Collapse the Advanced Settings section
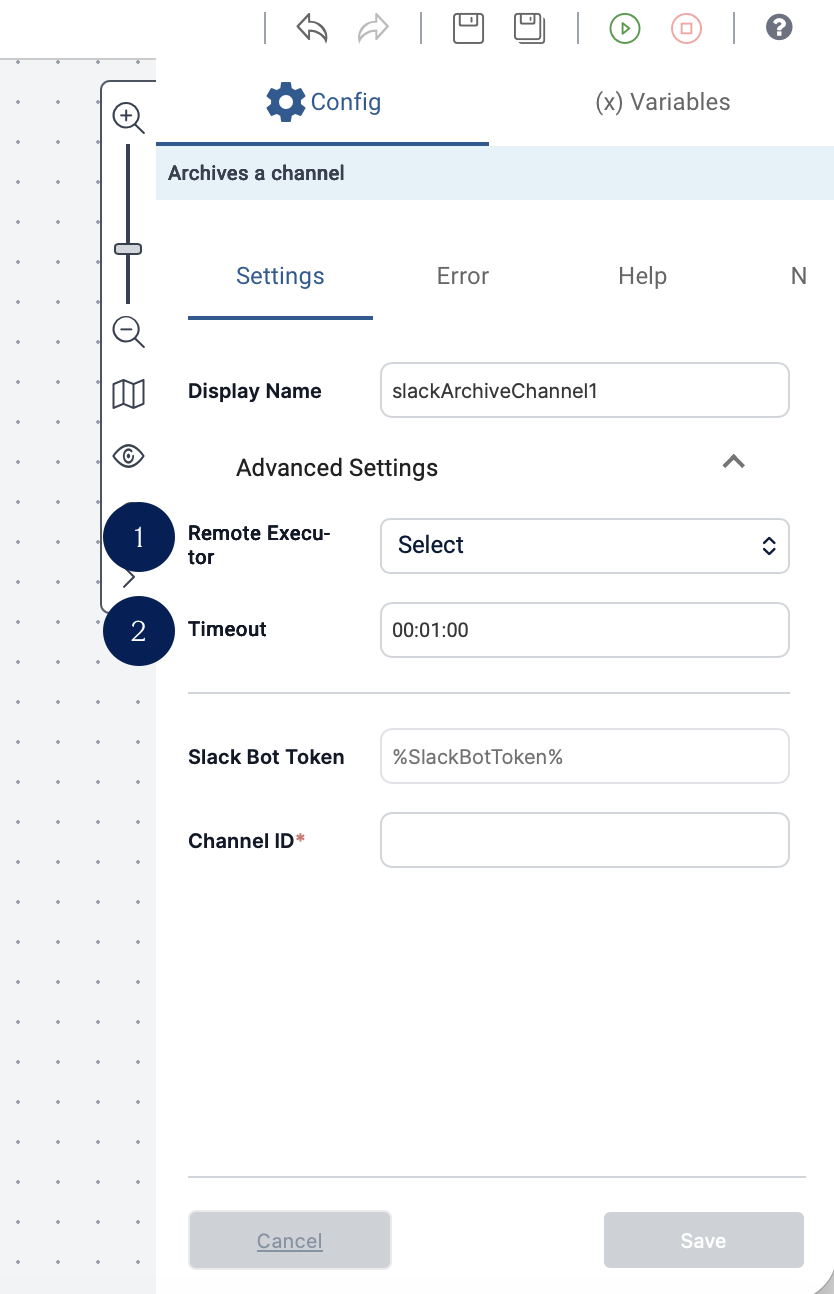 coord(733,461)
